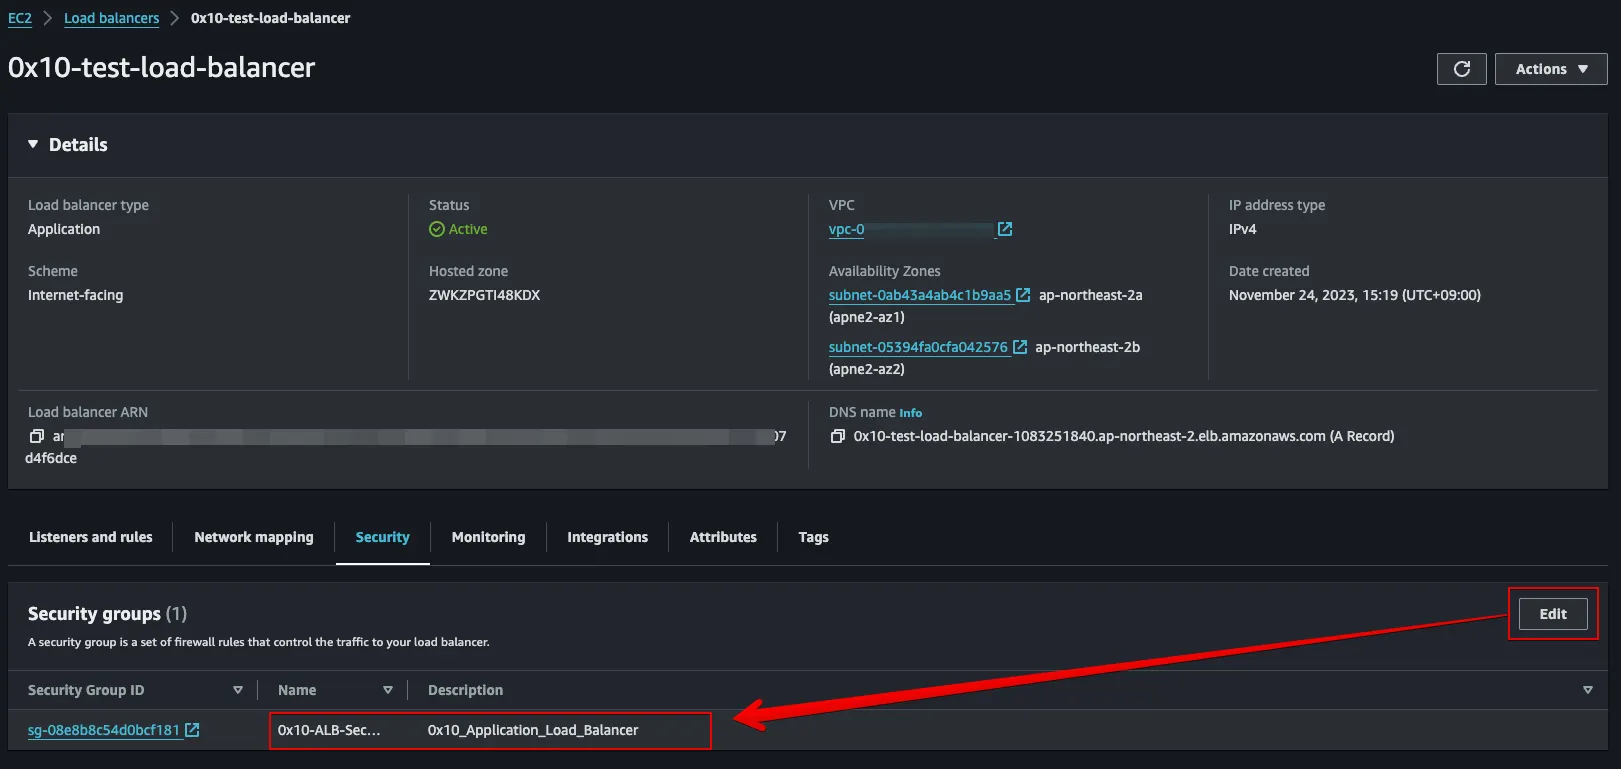Click the 0x10-ALB-Sec... name cell

tap(329, 730)
